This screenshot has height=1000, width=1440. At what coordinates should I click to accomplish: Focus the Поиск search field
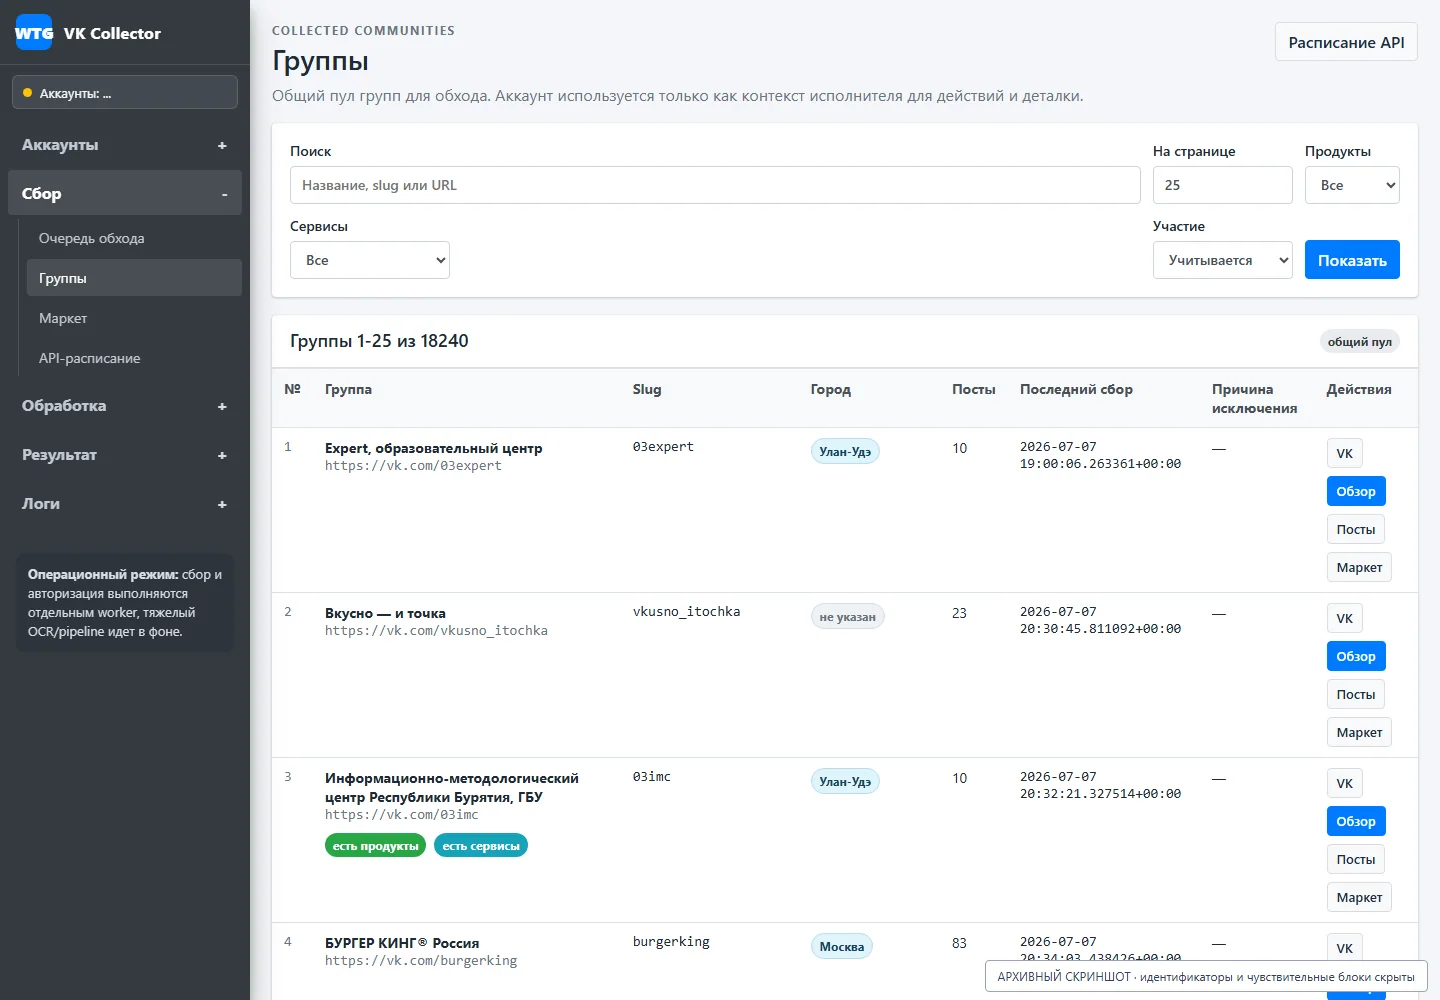point(715,185)
